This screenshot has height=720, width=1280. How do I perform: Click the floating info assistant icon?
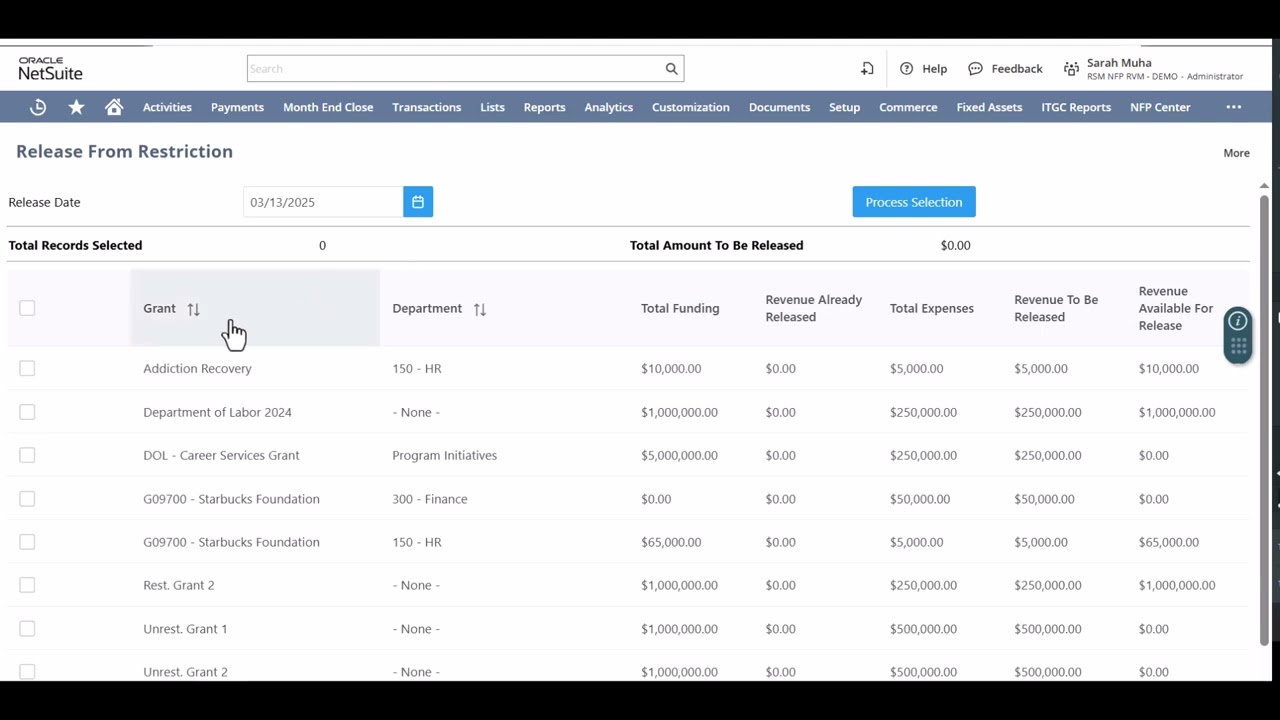click(x=1238, y=321)
